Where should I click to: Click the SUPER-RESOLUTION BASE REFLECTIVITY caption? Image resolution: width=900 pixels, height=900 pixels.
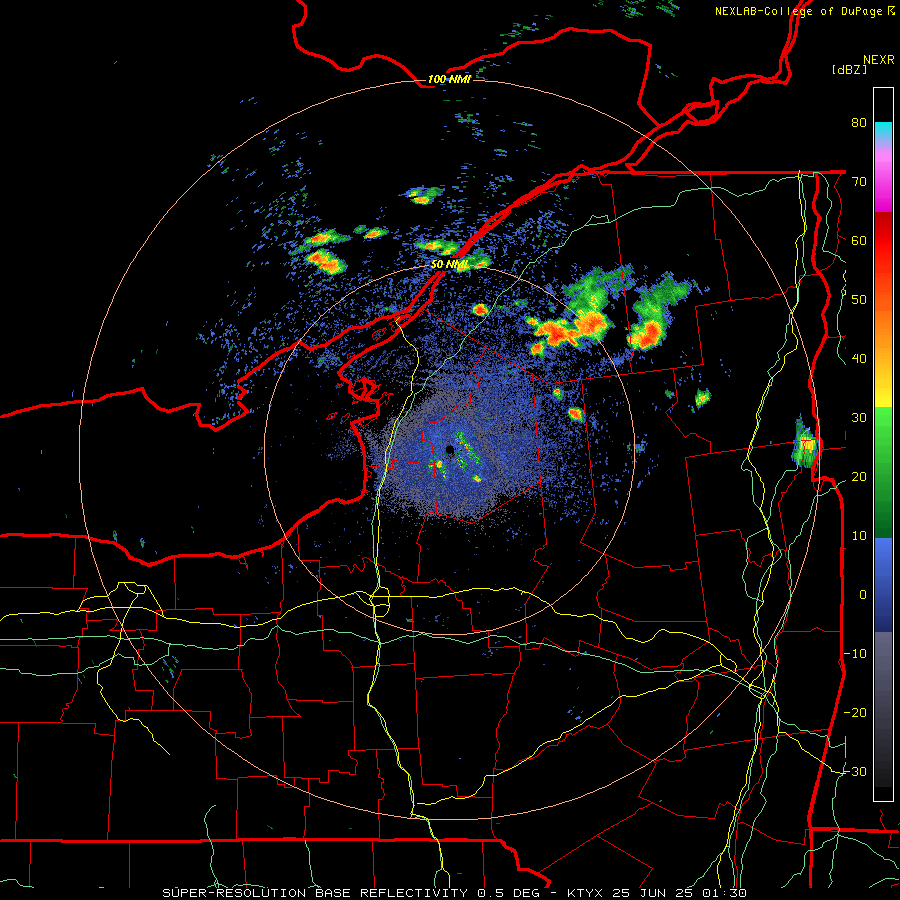315,893
